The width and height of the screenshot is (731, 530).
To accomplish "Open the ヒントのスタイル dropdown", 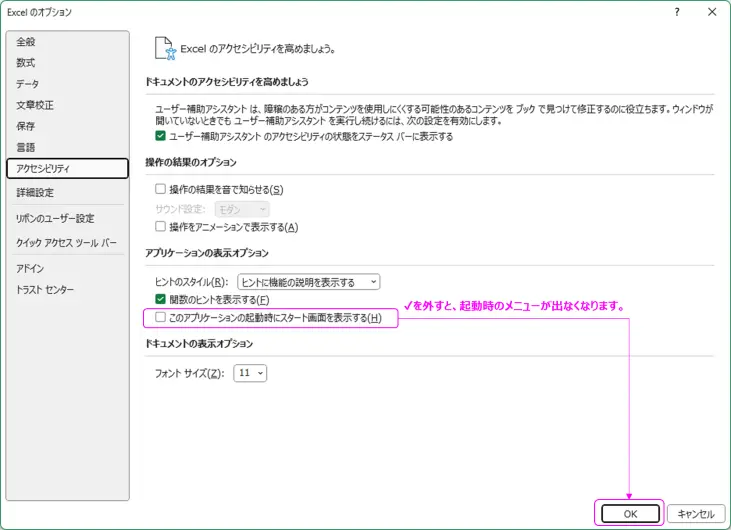I will point(309,282).
